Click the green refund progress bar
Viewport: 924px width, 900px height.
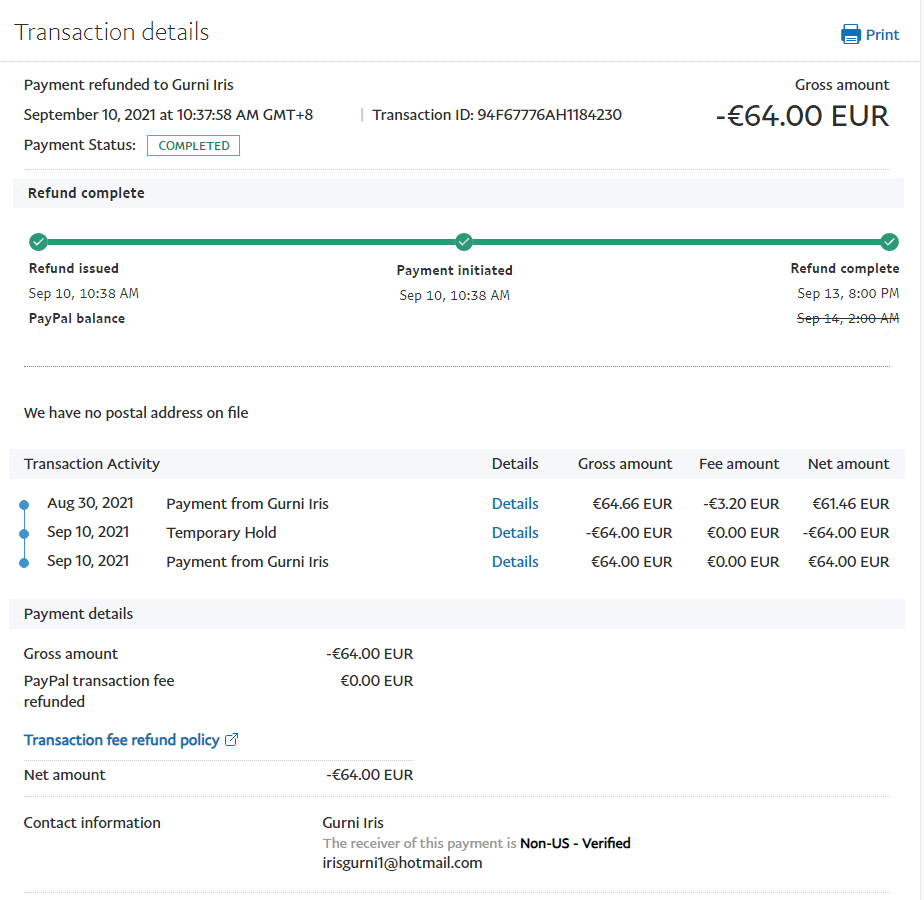pos(250,242)
